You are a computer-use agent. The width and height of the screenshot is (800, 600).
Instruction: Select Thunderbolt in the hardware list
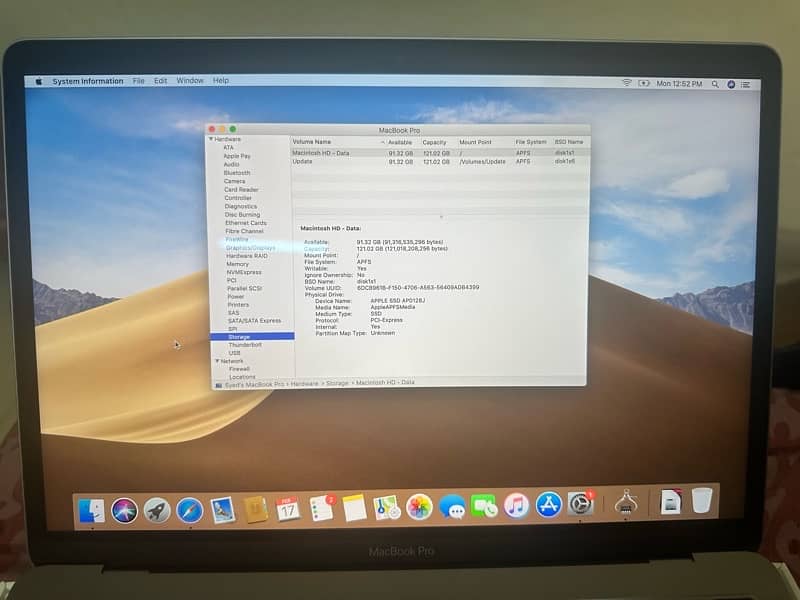pyautogui.click(x=244, y=345)
